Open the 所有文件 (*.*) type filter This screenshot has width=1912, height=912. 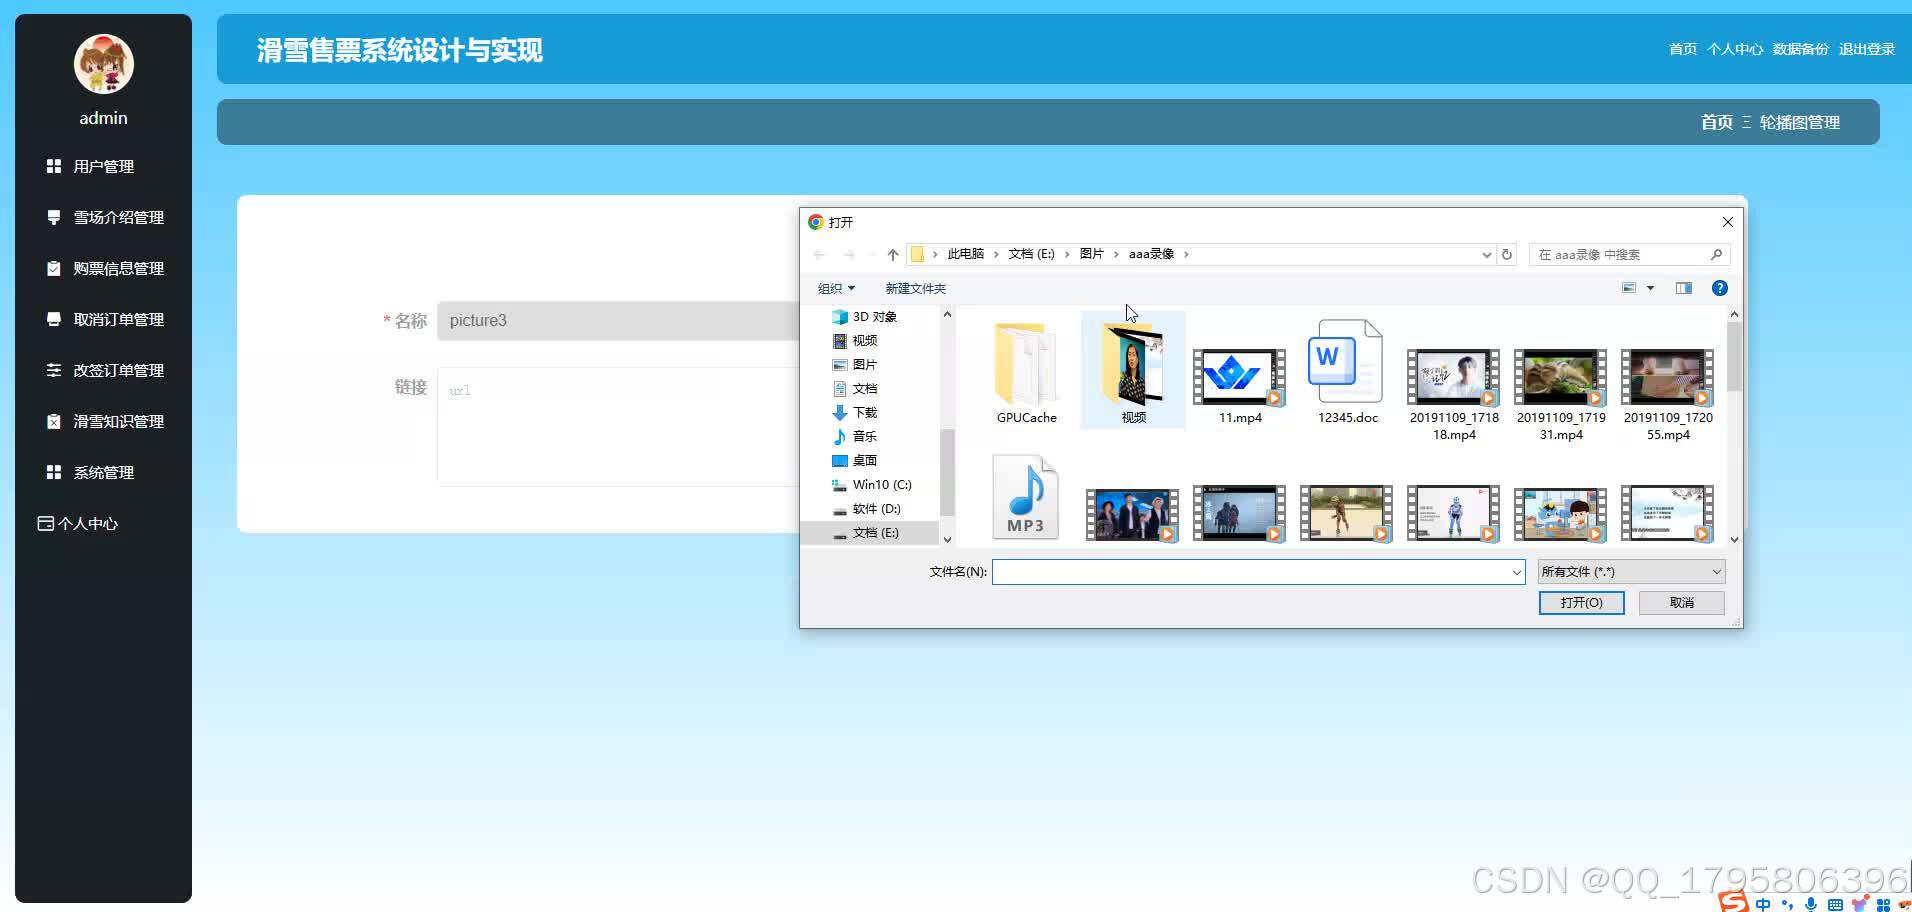pyautogui.click(x=1631, y=572)
